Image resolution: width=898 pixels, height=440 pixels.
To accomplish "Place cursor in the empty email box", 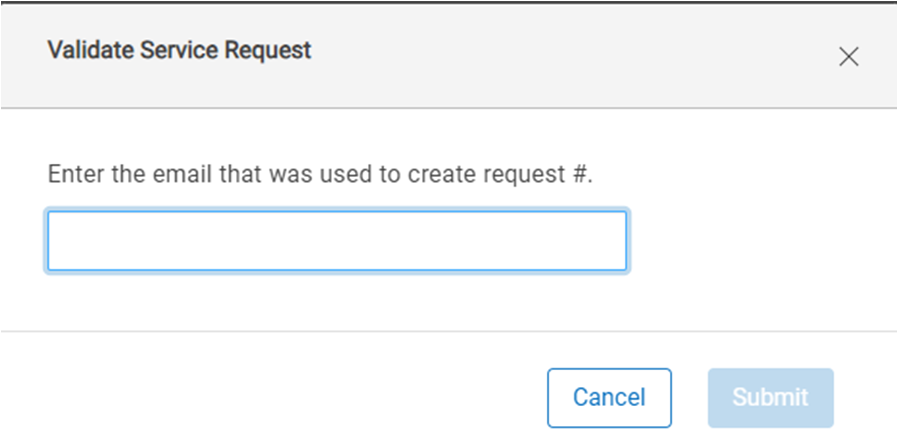I will 337,241.
